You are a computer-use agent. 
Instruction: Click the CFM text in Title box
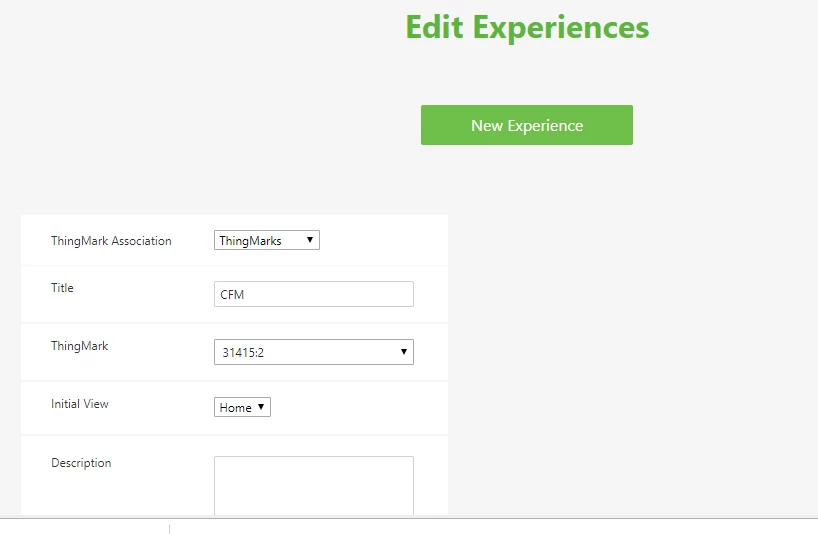coord(232,295)
